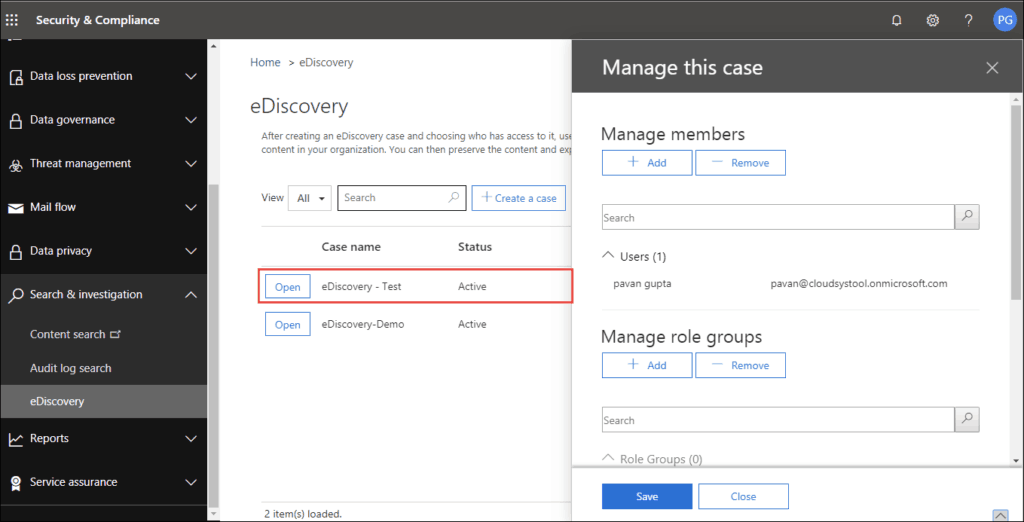
Task: Click Security & Compliance title
Action: coord(97,20)
